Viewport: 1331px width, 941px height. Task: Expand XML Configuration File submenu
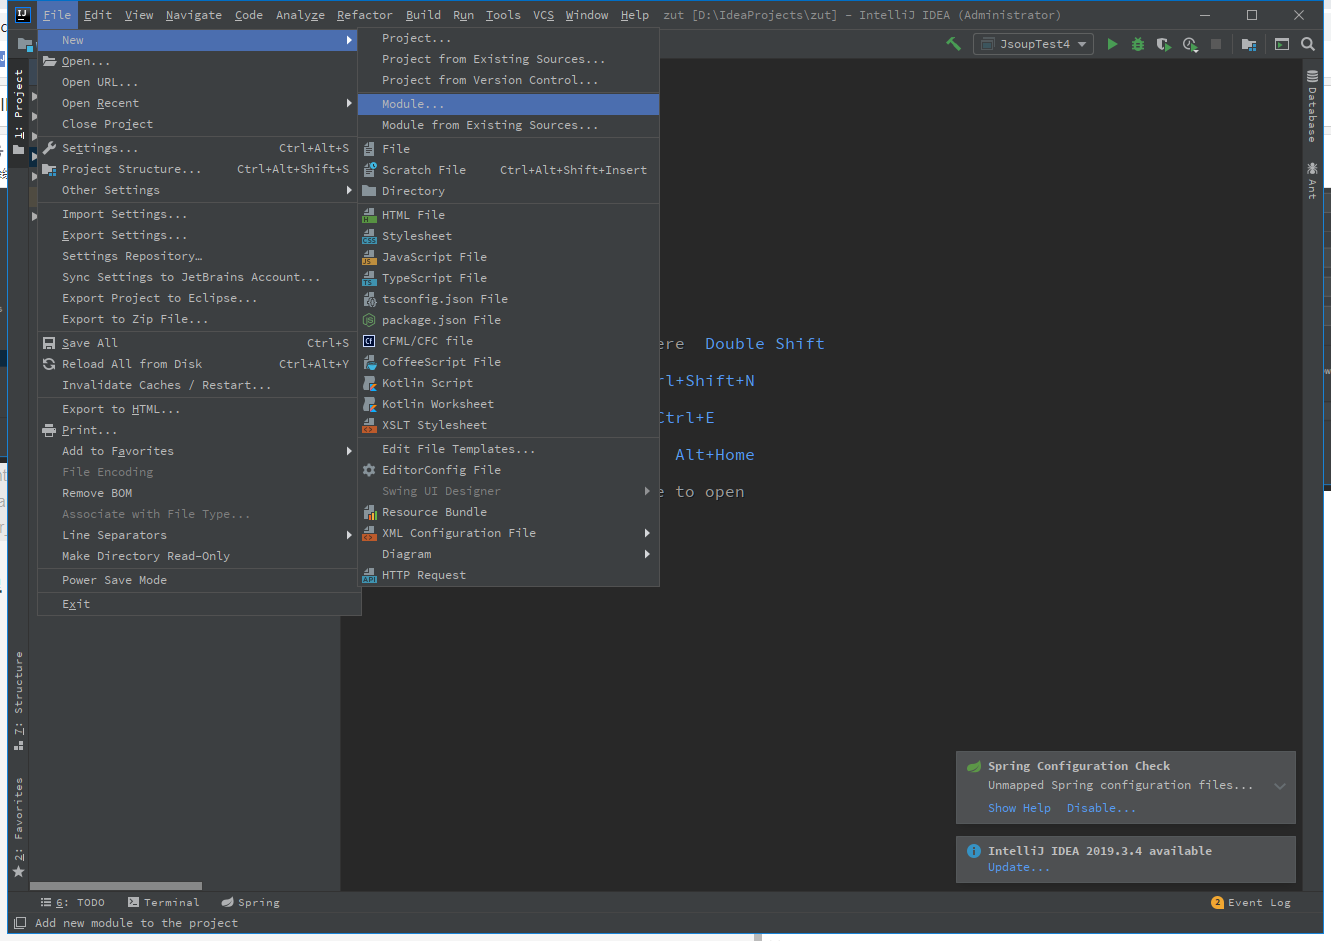tap(509, 533)
